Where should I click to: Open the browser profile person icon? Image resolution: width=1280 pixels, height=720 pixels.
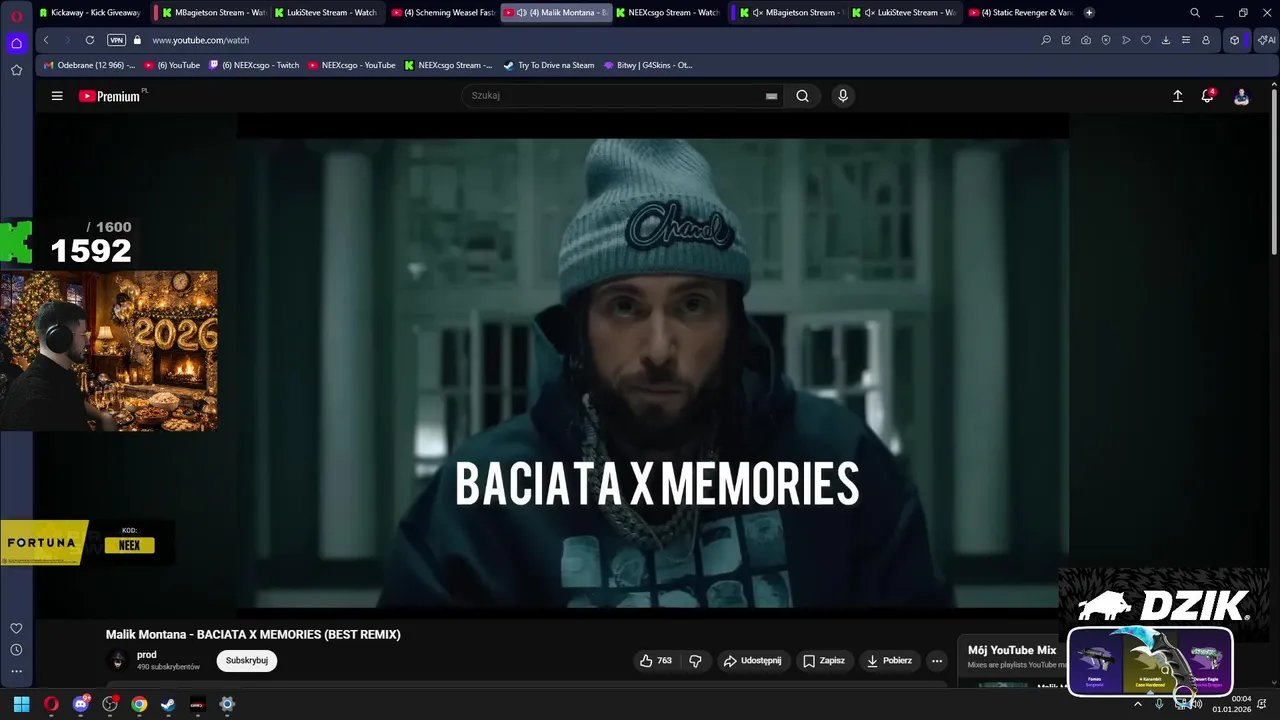[x=1206, y=40]
